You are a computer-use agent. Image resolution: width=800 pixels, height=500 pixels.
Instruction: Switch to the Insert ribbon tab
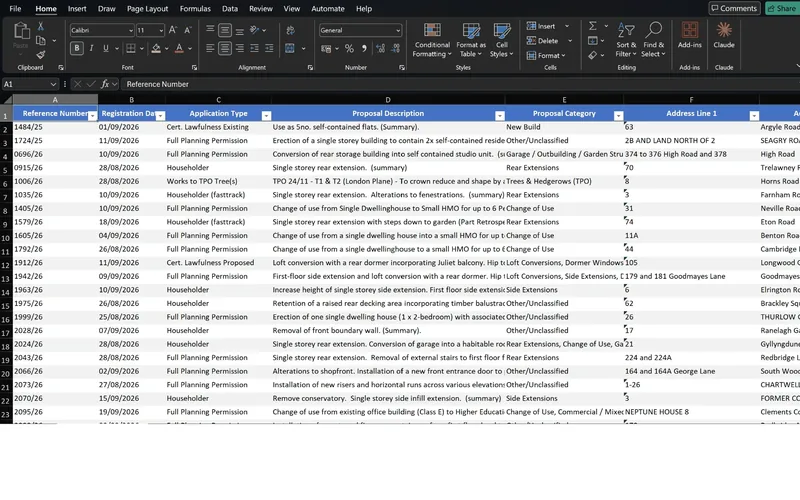(77, 9)
